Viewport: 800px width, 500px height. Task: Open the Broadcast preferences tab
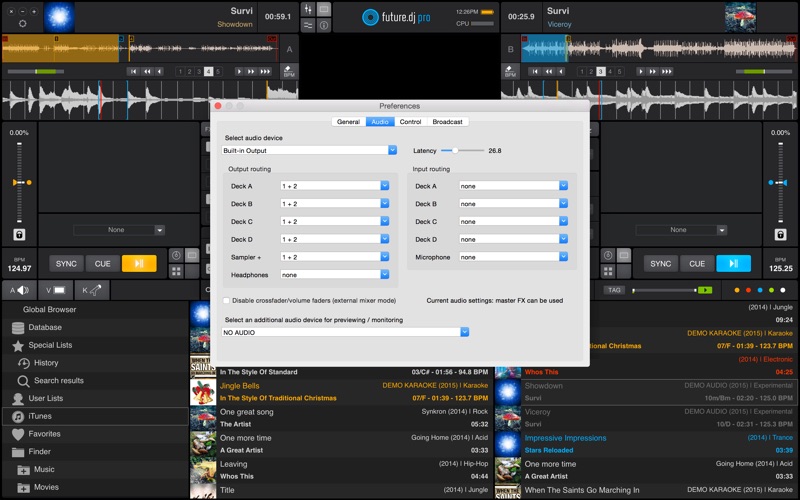pos(447,122)
